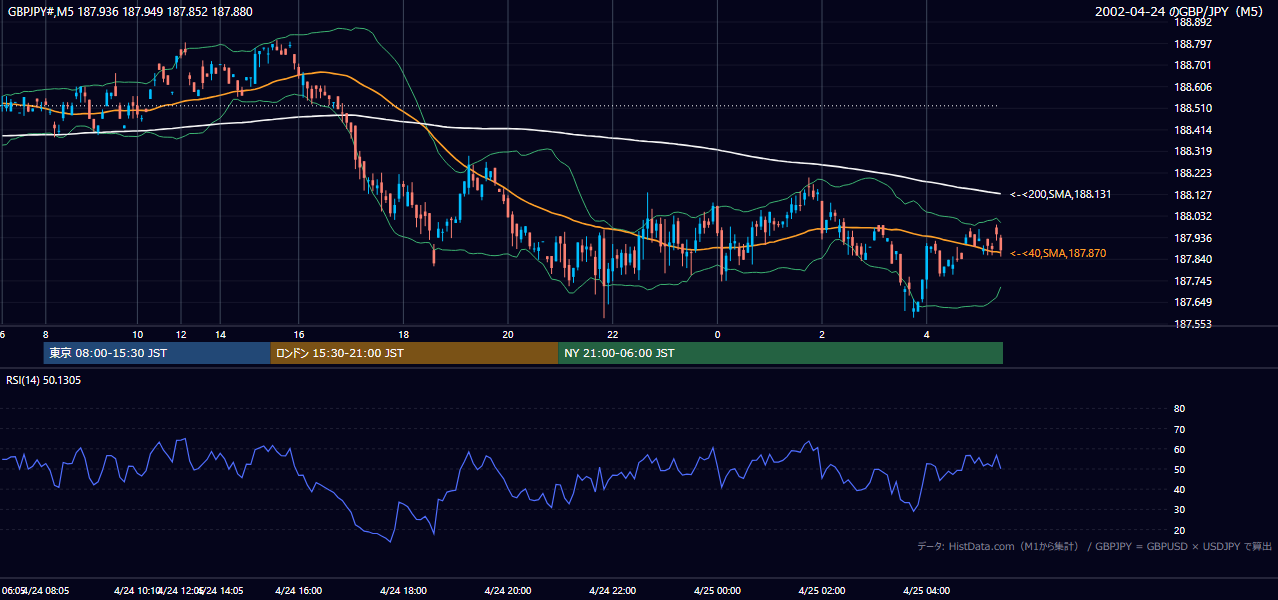
Task: Click price level 188.414 on the axis
Action: 1192,130
